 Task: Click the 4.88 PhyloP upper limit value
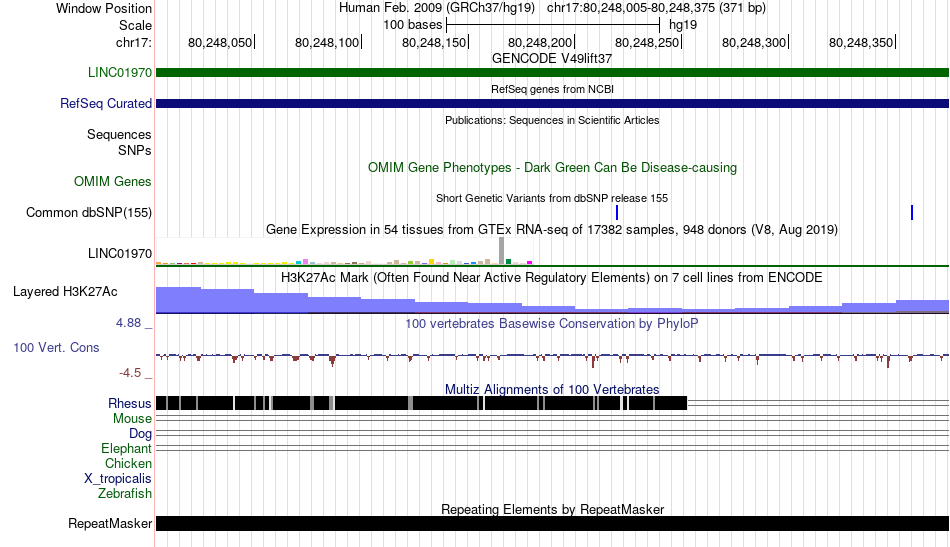(x=128, y=323)
